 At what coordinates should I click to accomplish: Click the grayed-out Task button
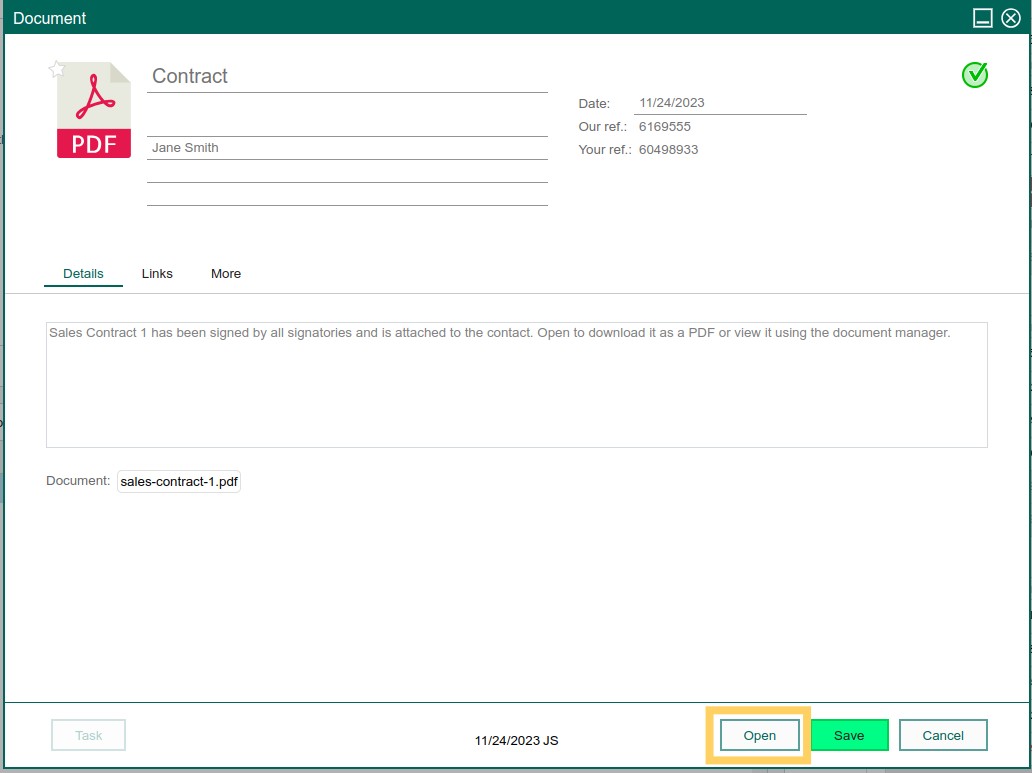click(x=88, y=735)
